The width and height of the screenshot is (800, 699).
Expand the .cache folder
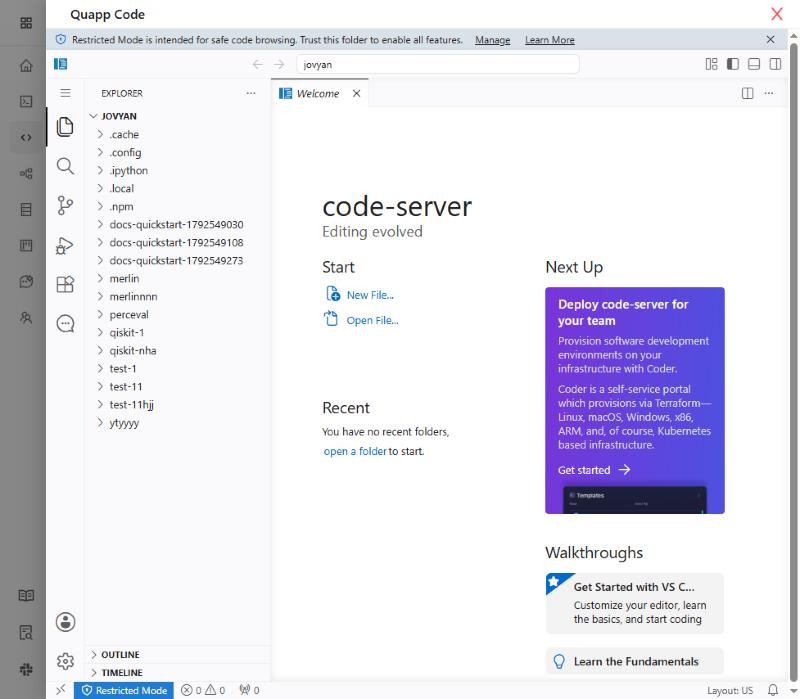(101, 134)
